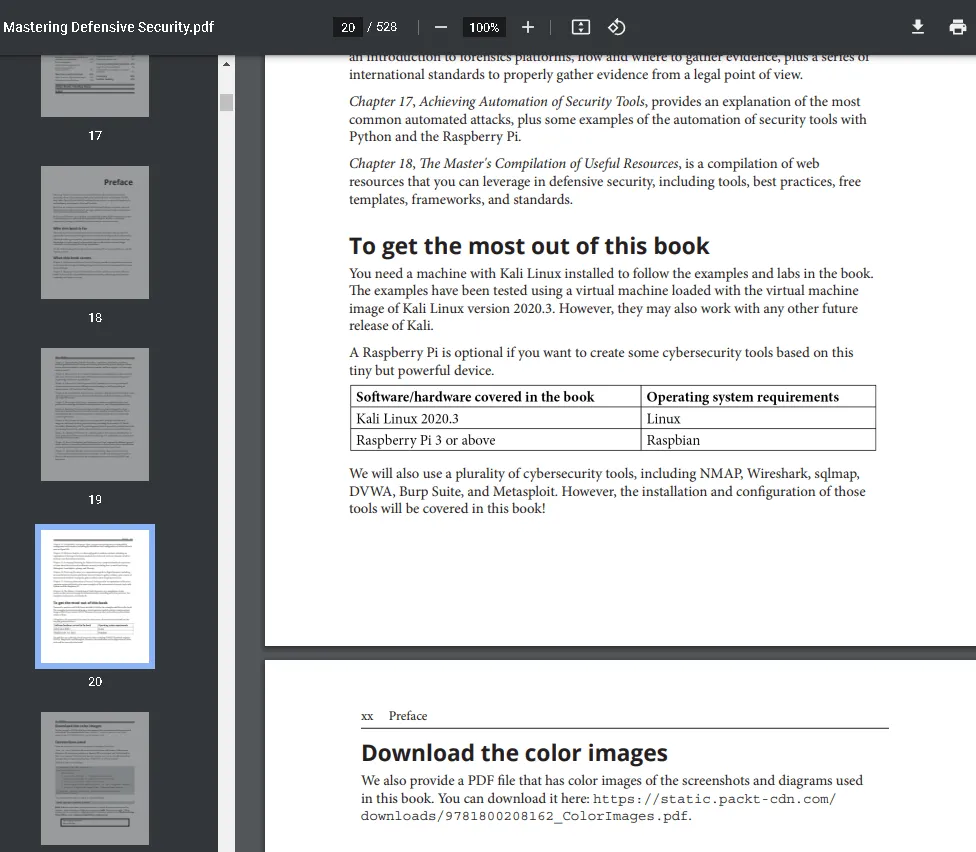
Task: Click the Kali Linux 2020.3 table cell
Action: point(408,419)
